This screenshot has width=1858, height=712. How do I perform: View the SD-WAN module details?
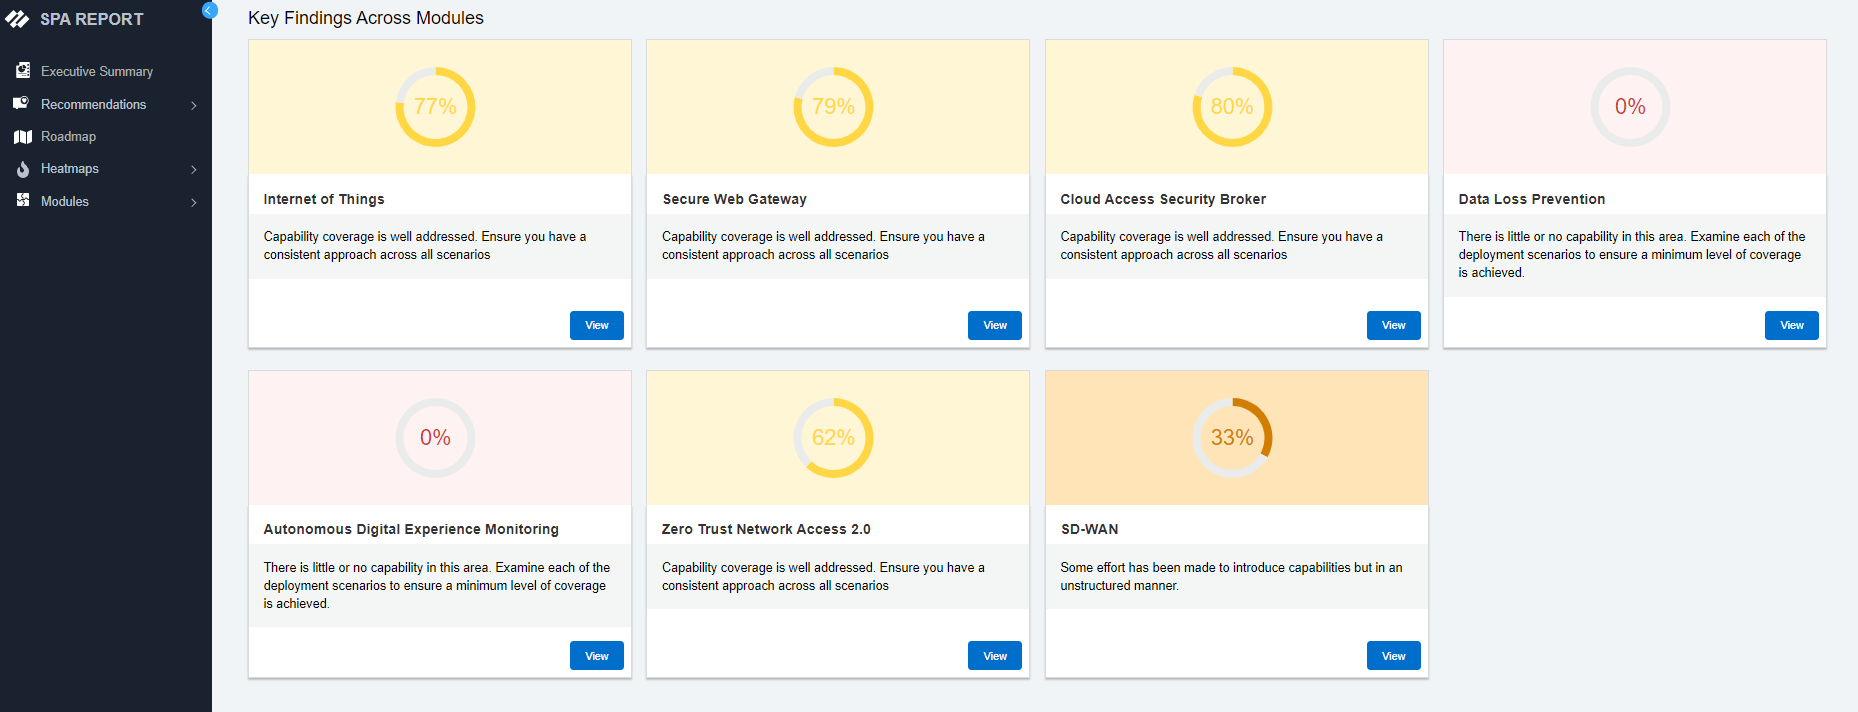[1393, 656]
